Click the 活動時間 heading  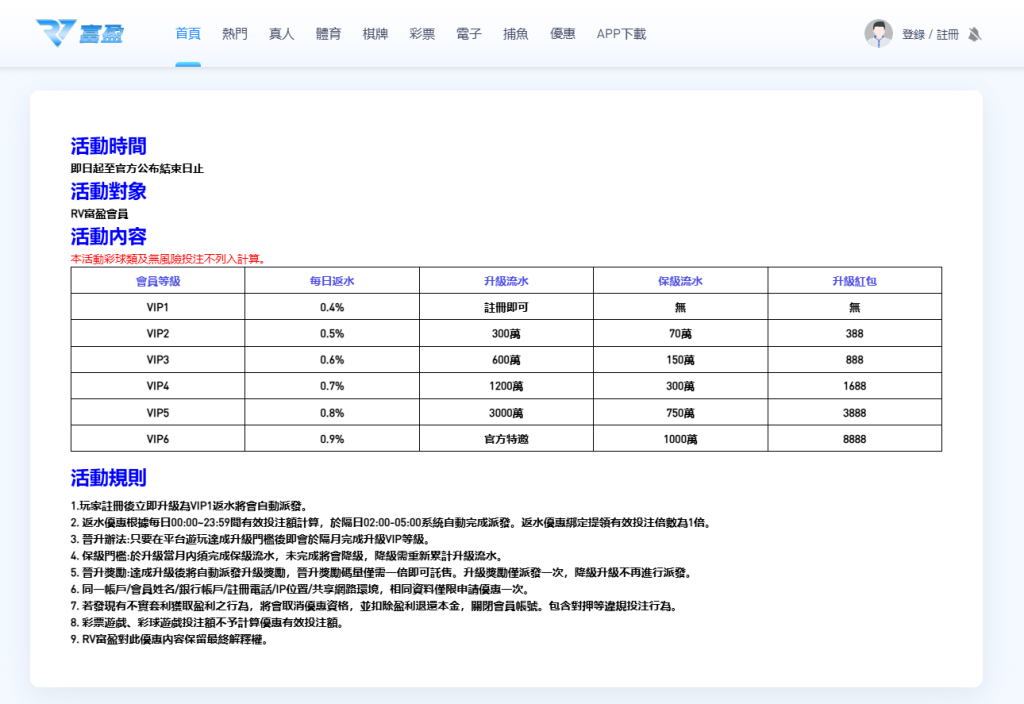pyautogui.click(x=107, y=146)
